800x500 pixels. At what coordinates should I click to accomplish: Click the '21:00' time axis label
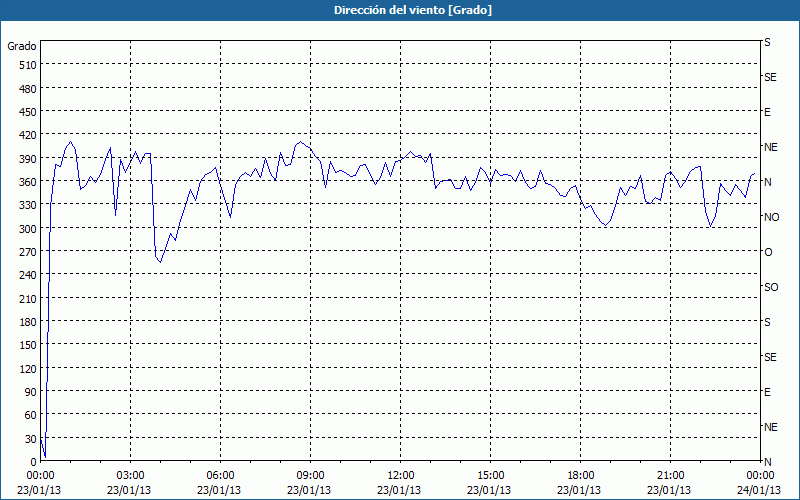pos(670,476)
